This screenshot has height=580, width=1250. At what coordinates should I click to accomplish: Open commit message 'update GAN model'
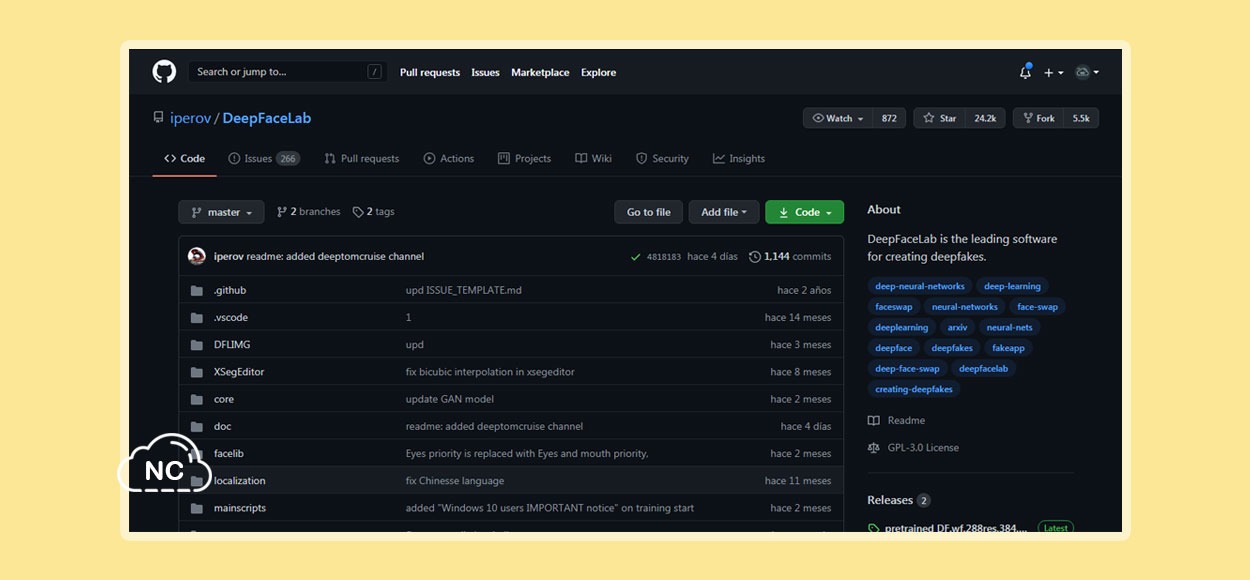(450, 399)
